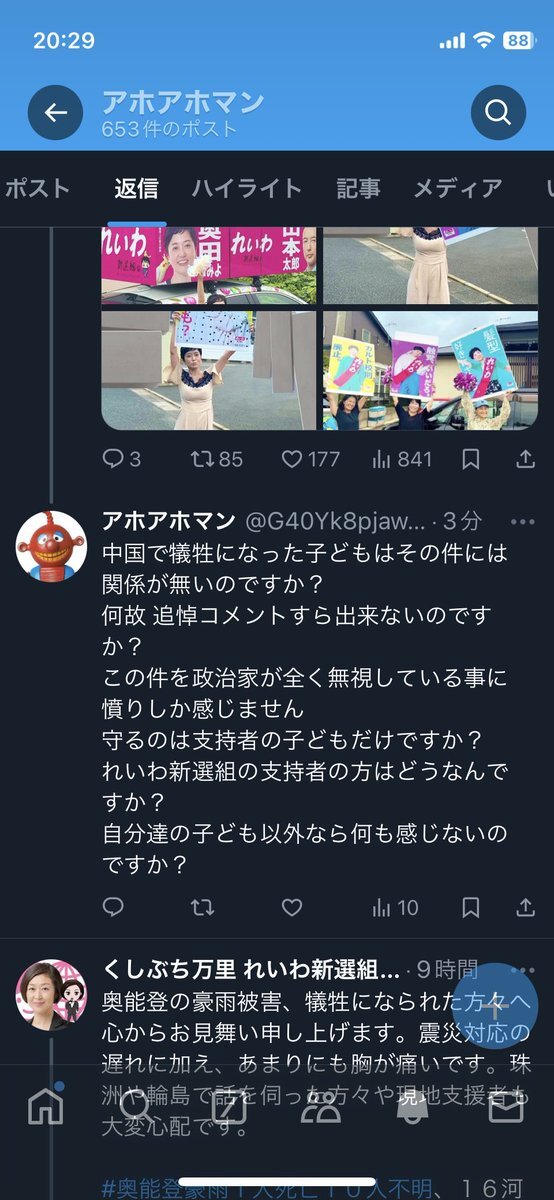Tap the back arrow button
The image size is (554, 1200).
tap(56, 112)
